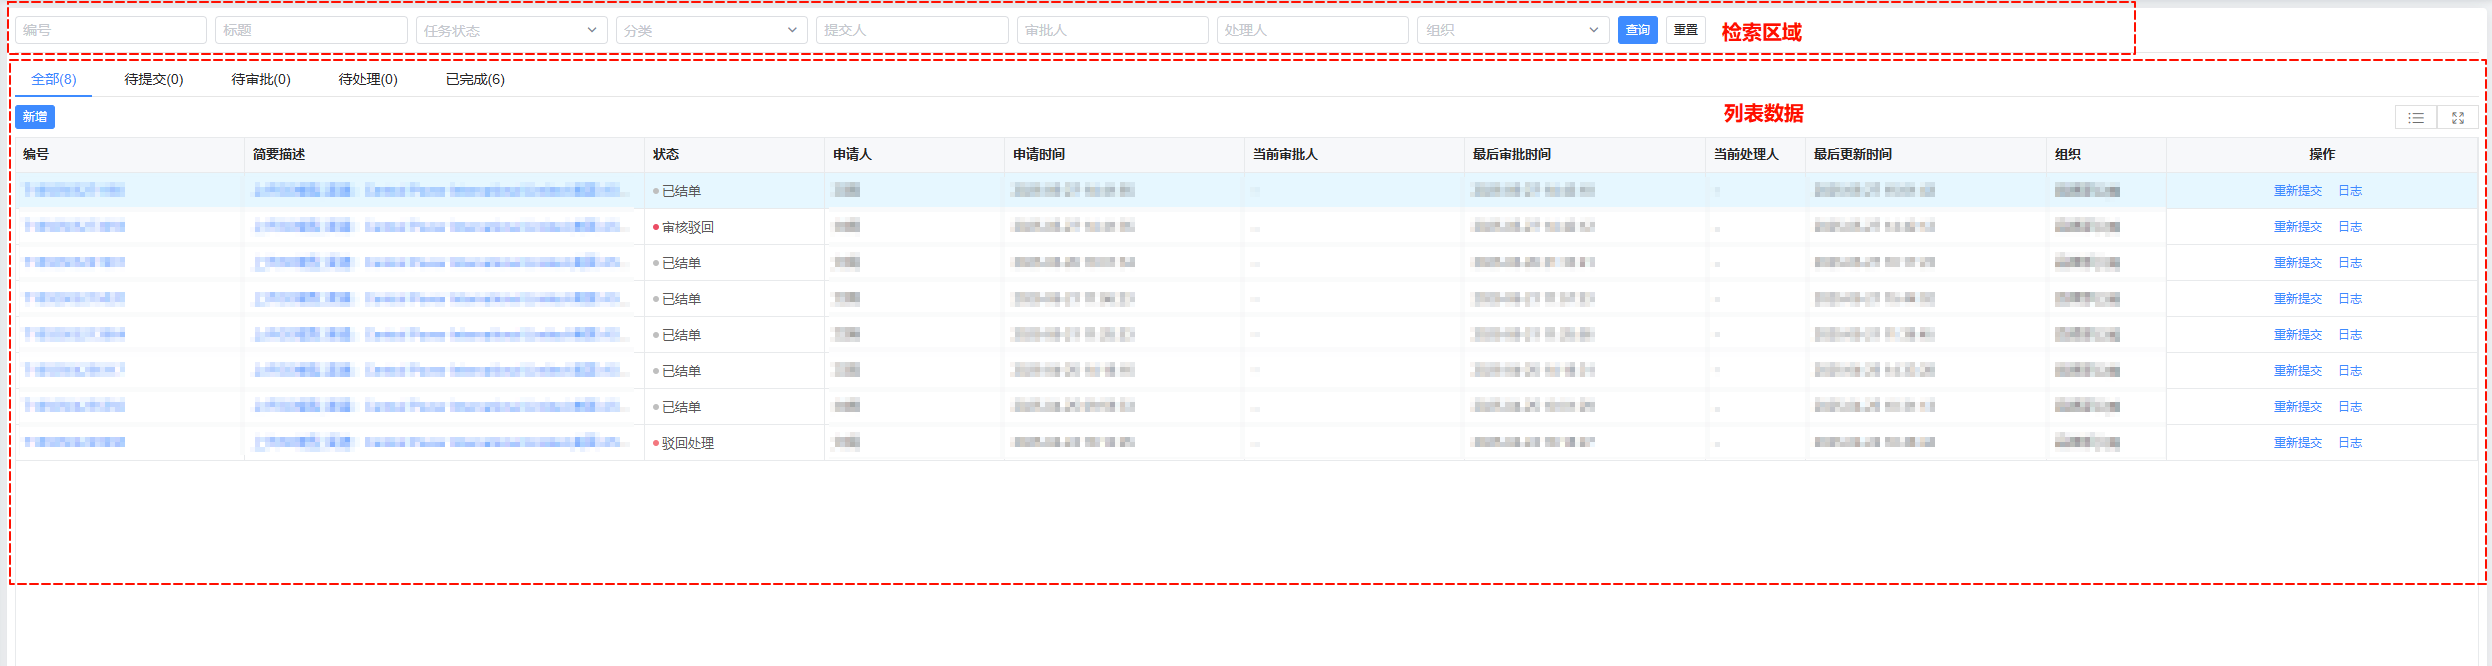
Task: Open the 组织 dropdown filter
Action: click(1511, 30)
